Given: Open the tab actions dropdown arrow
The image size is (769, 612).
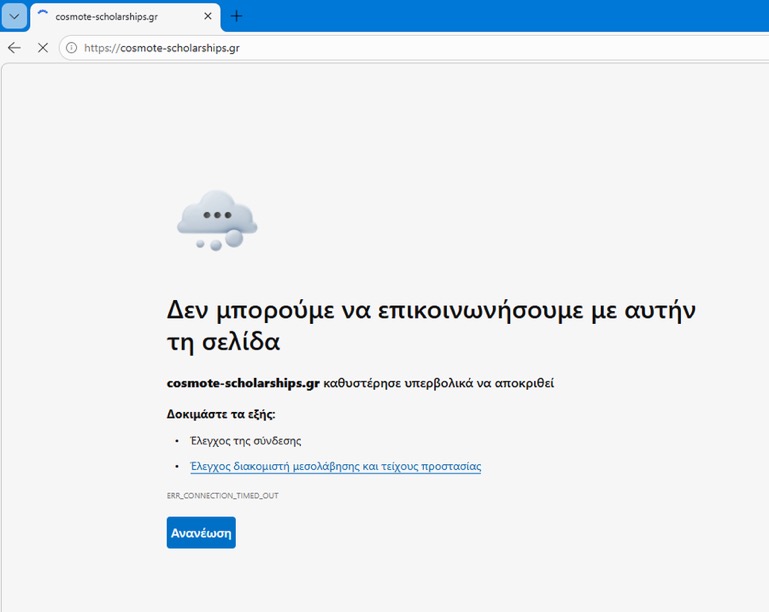Looking at the screenshot, I should (14, 16).
